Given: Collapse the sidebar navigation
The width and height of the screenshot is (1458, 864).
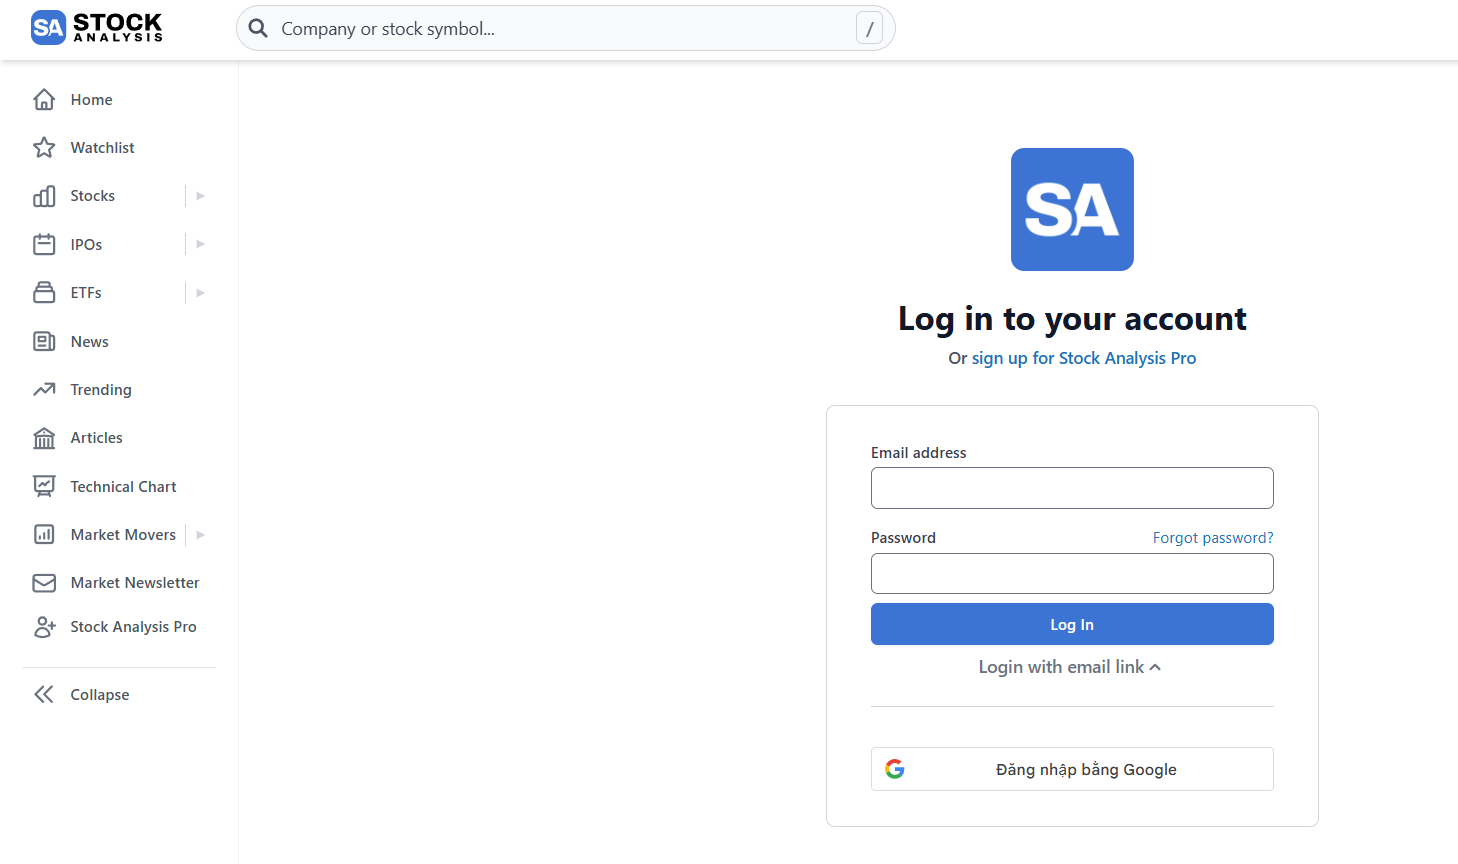Looking at the screenshot, I should coord(44,693).
